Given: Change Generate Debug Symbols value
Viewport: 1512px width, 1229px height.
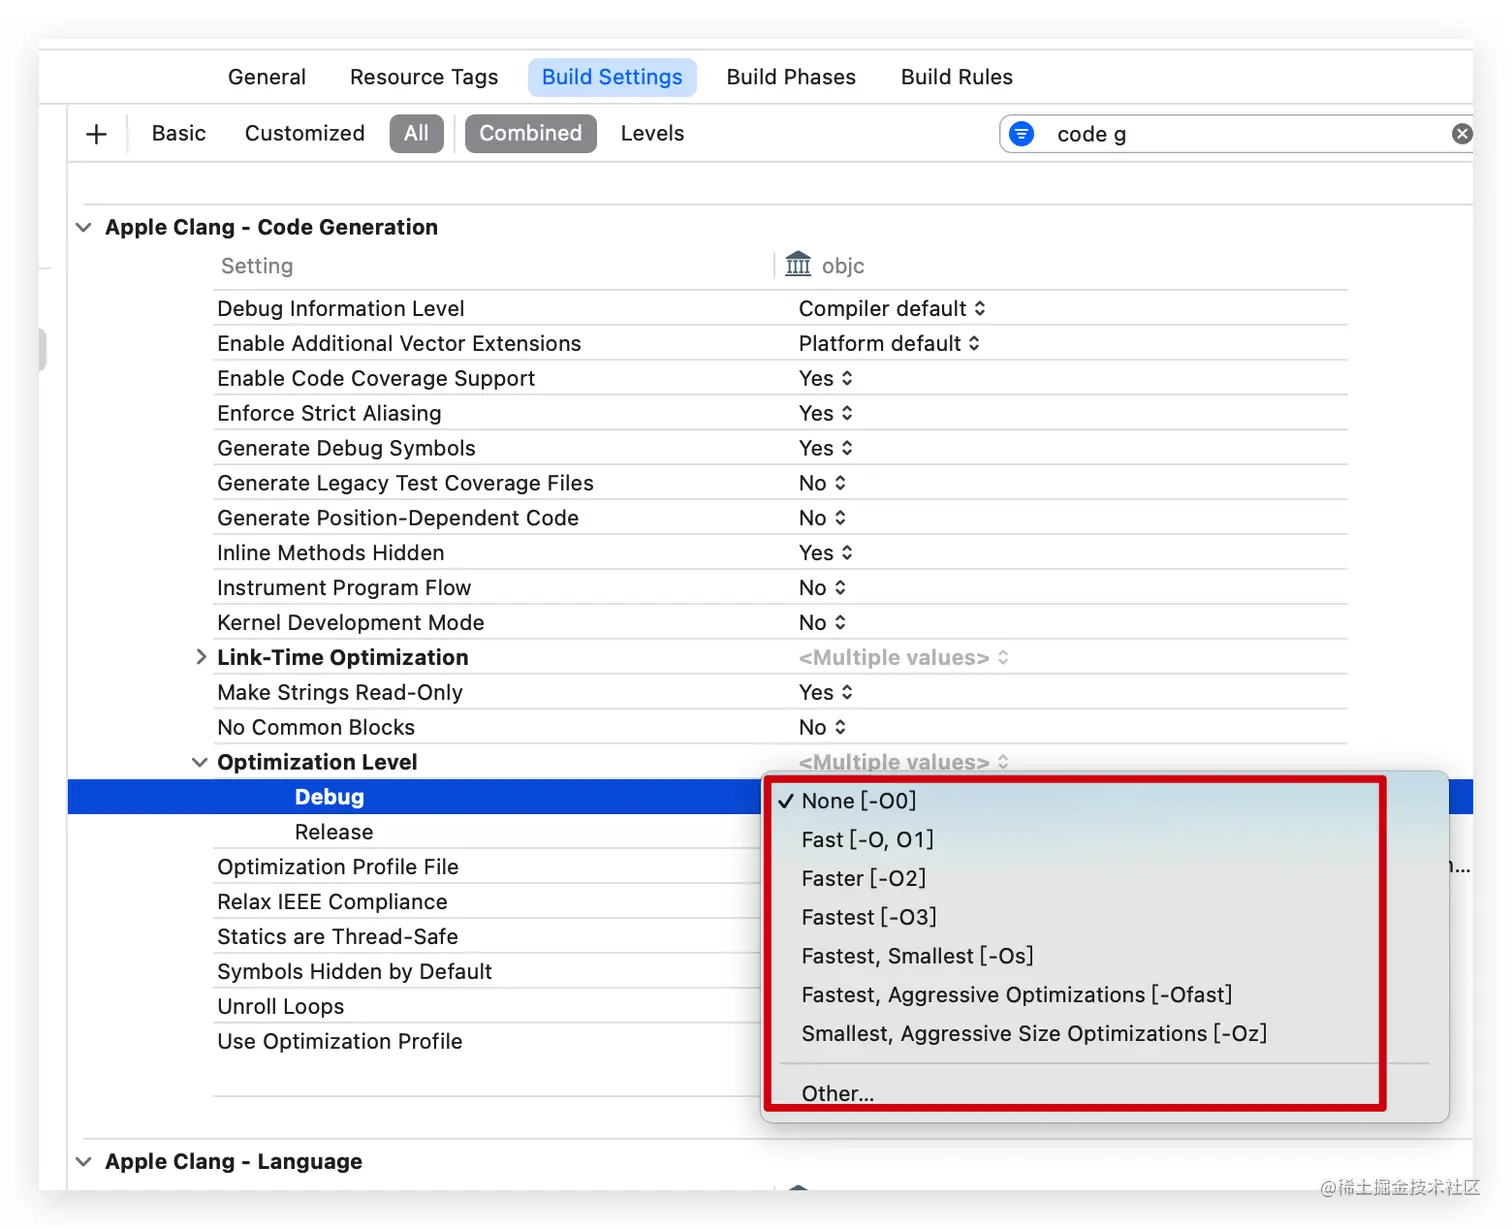Looking at the screenshot, I should coord(826,449).
